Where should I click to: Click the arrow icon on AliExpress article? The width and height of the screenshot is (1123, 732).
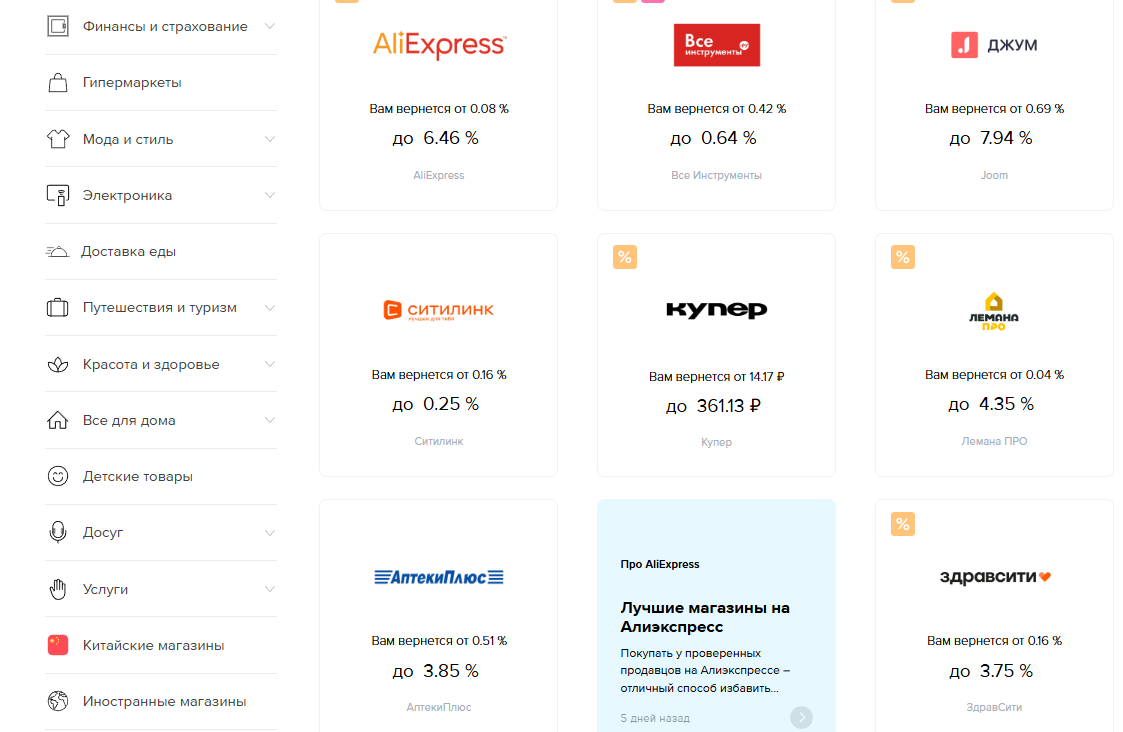tap(801, 717)
